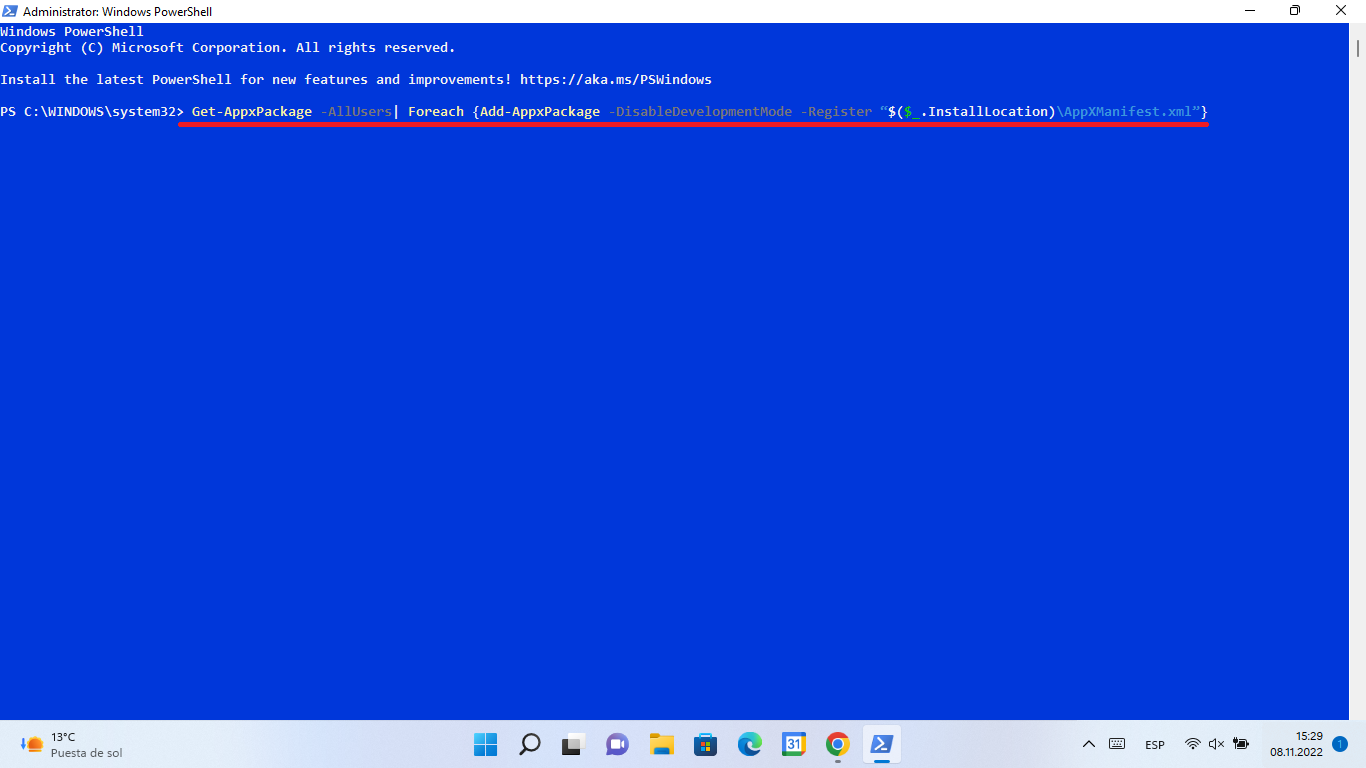Image resolution: width=1366 pixels, height=768 pixels.
Task: Minimize the PowerShell window
Action: coord(1249,11)
